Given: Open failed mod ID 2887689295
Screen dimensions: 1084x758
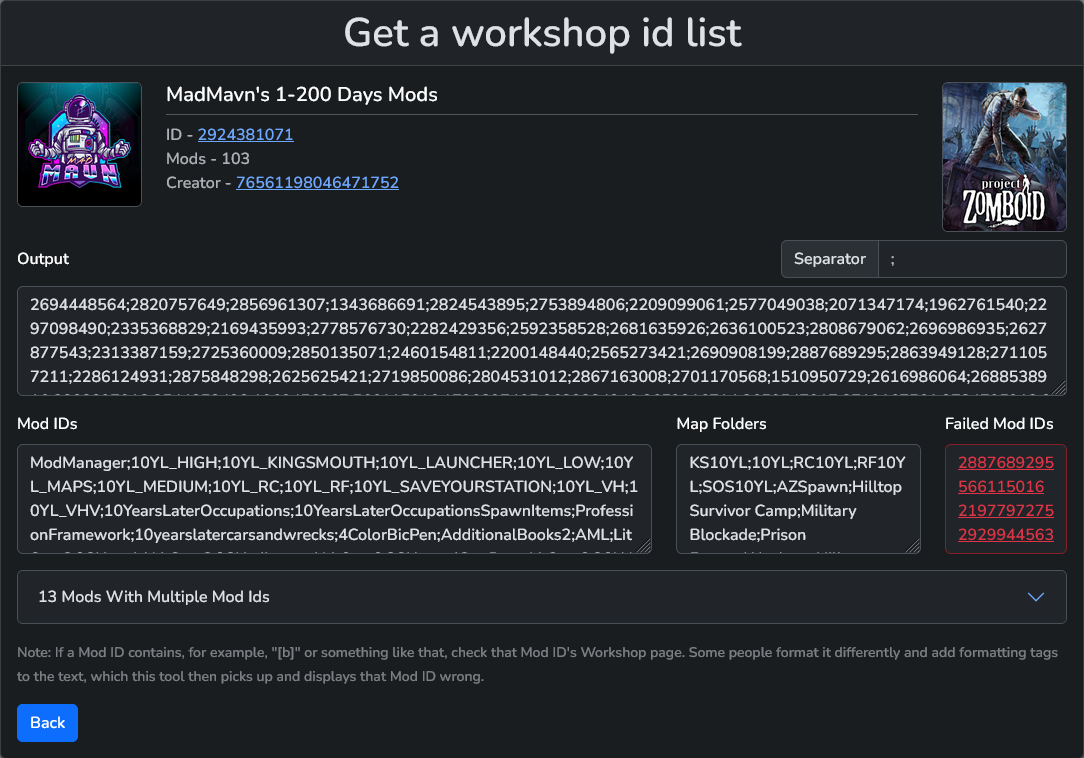Looking at the screenshot, I should pyautogui.click(x=1005, y=463).
